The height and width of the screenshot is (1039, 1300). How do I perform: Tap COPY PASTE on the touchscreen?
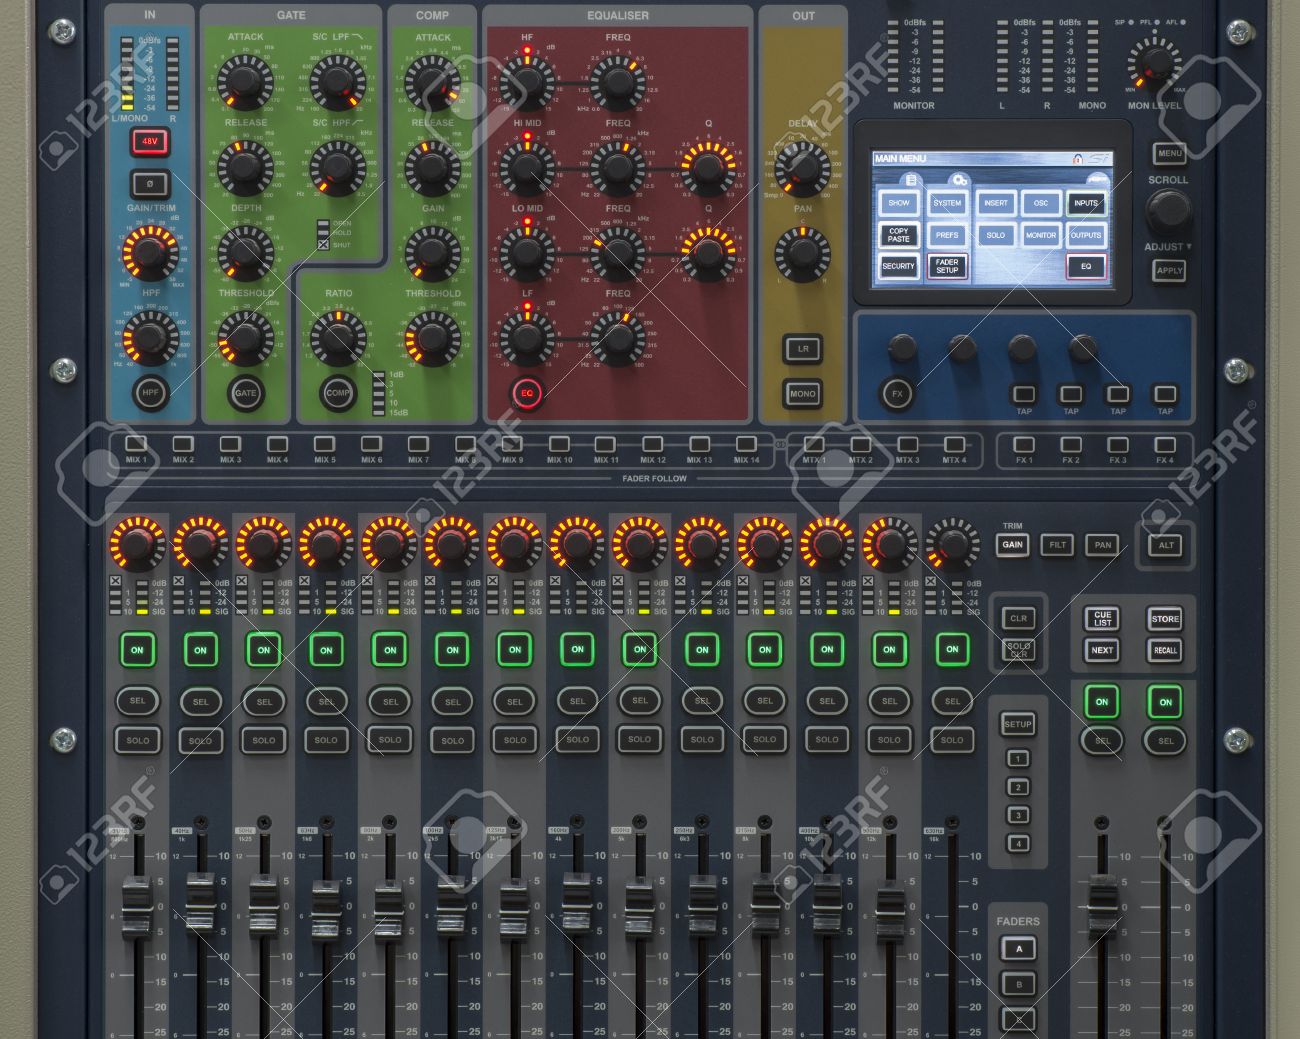click(x=899, y=235)
